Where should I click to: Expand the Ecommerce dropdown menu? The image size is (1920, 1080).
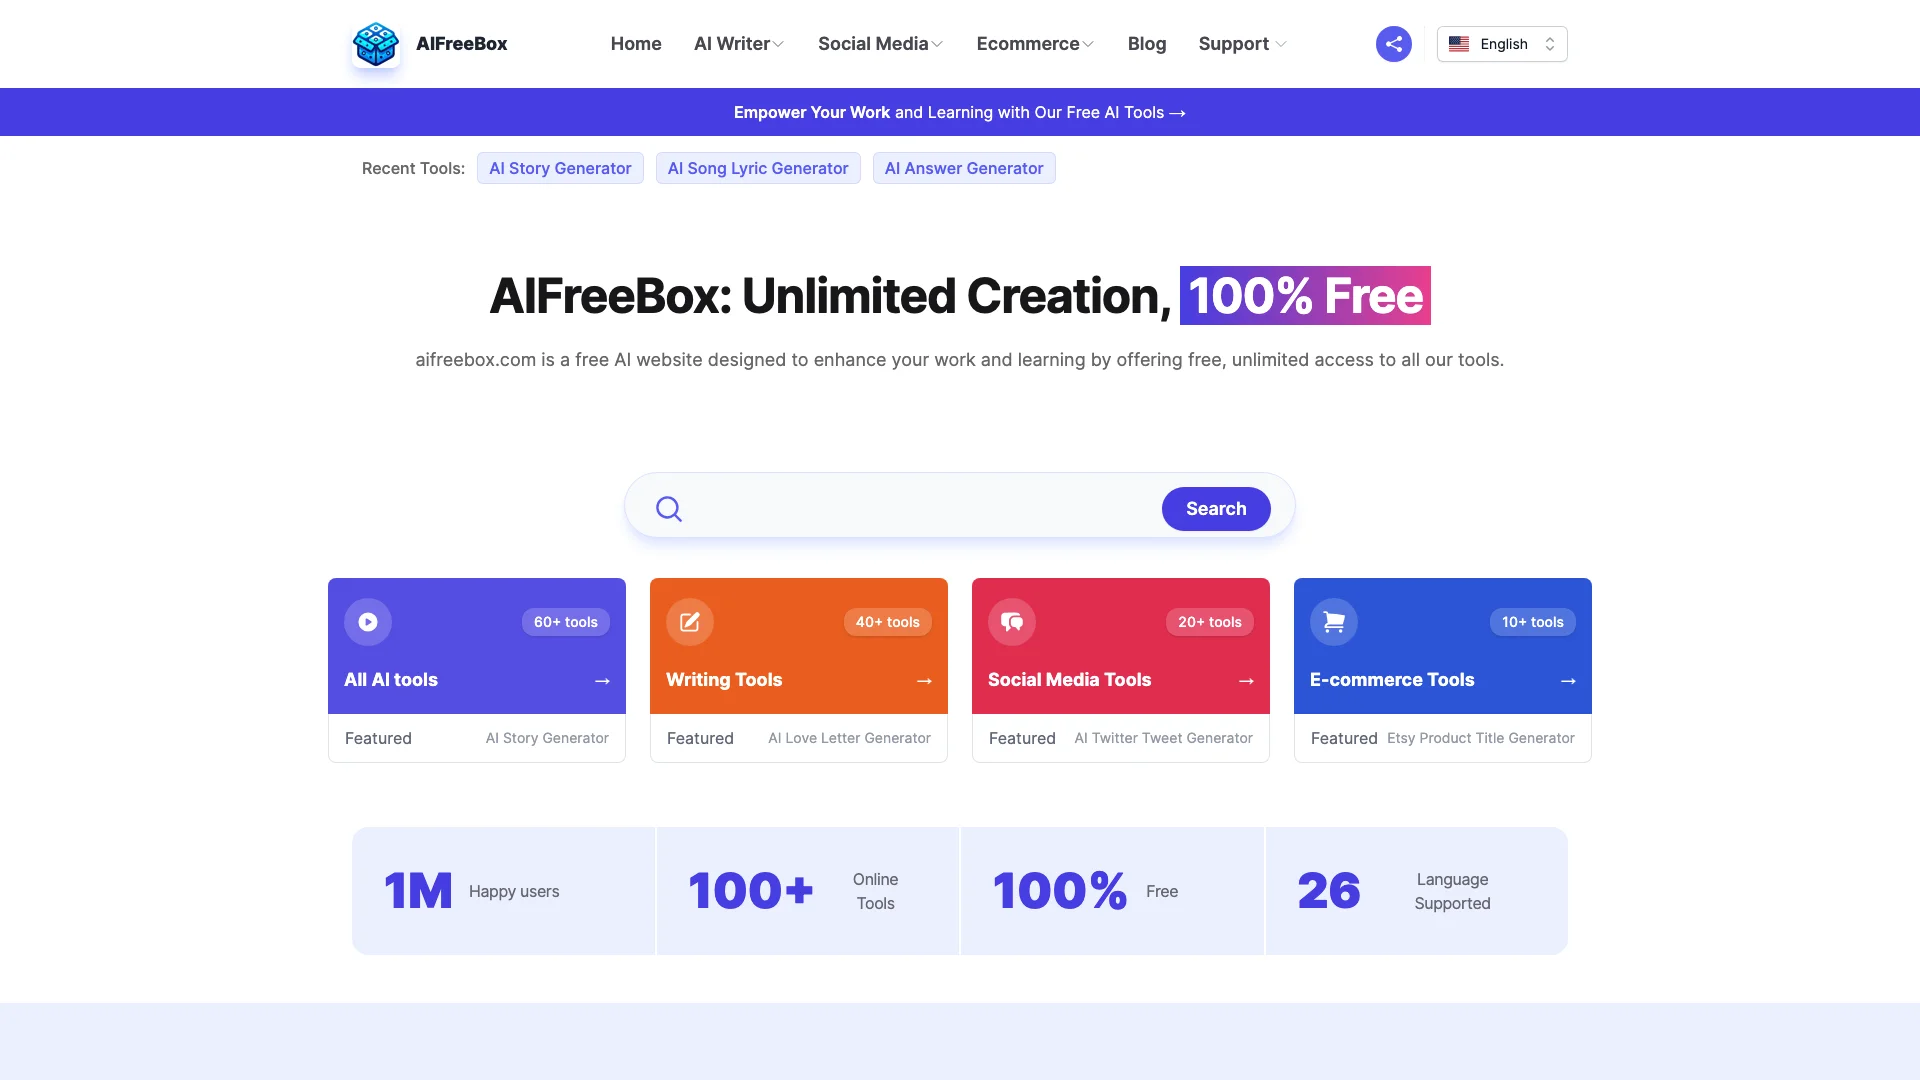[1035, 44]
